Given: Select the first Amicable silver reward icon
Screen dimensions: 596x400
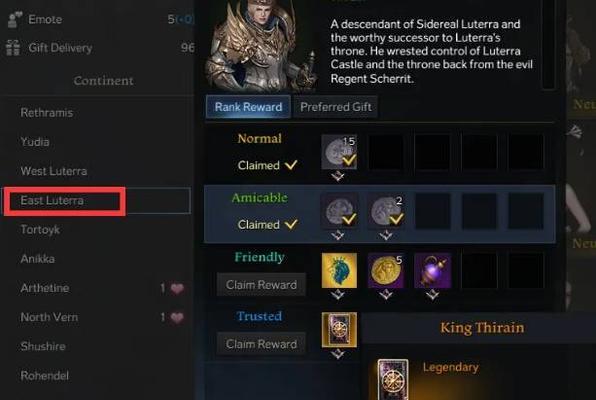Looking at the screenshot, I should (x=339, y=211).
